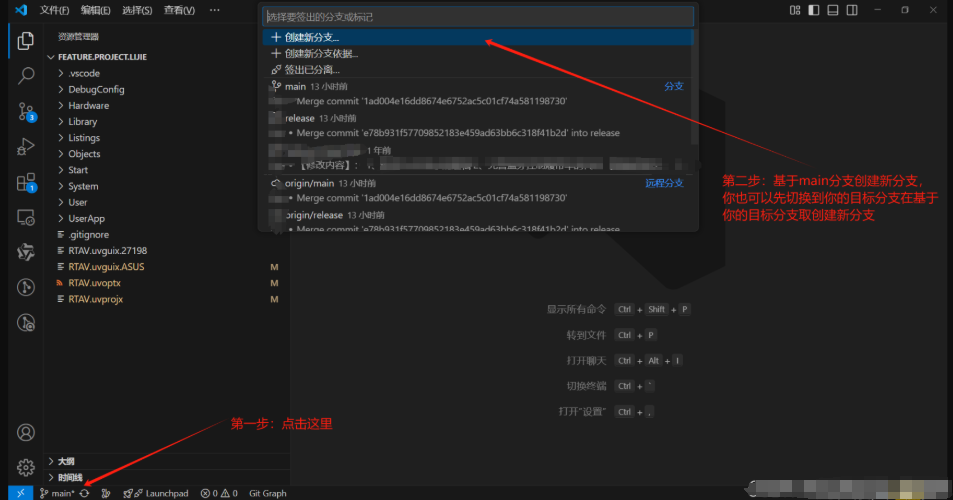Open the .gitignore file

click(x=167, y=235)
